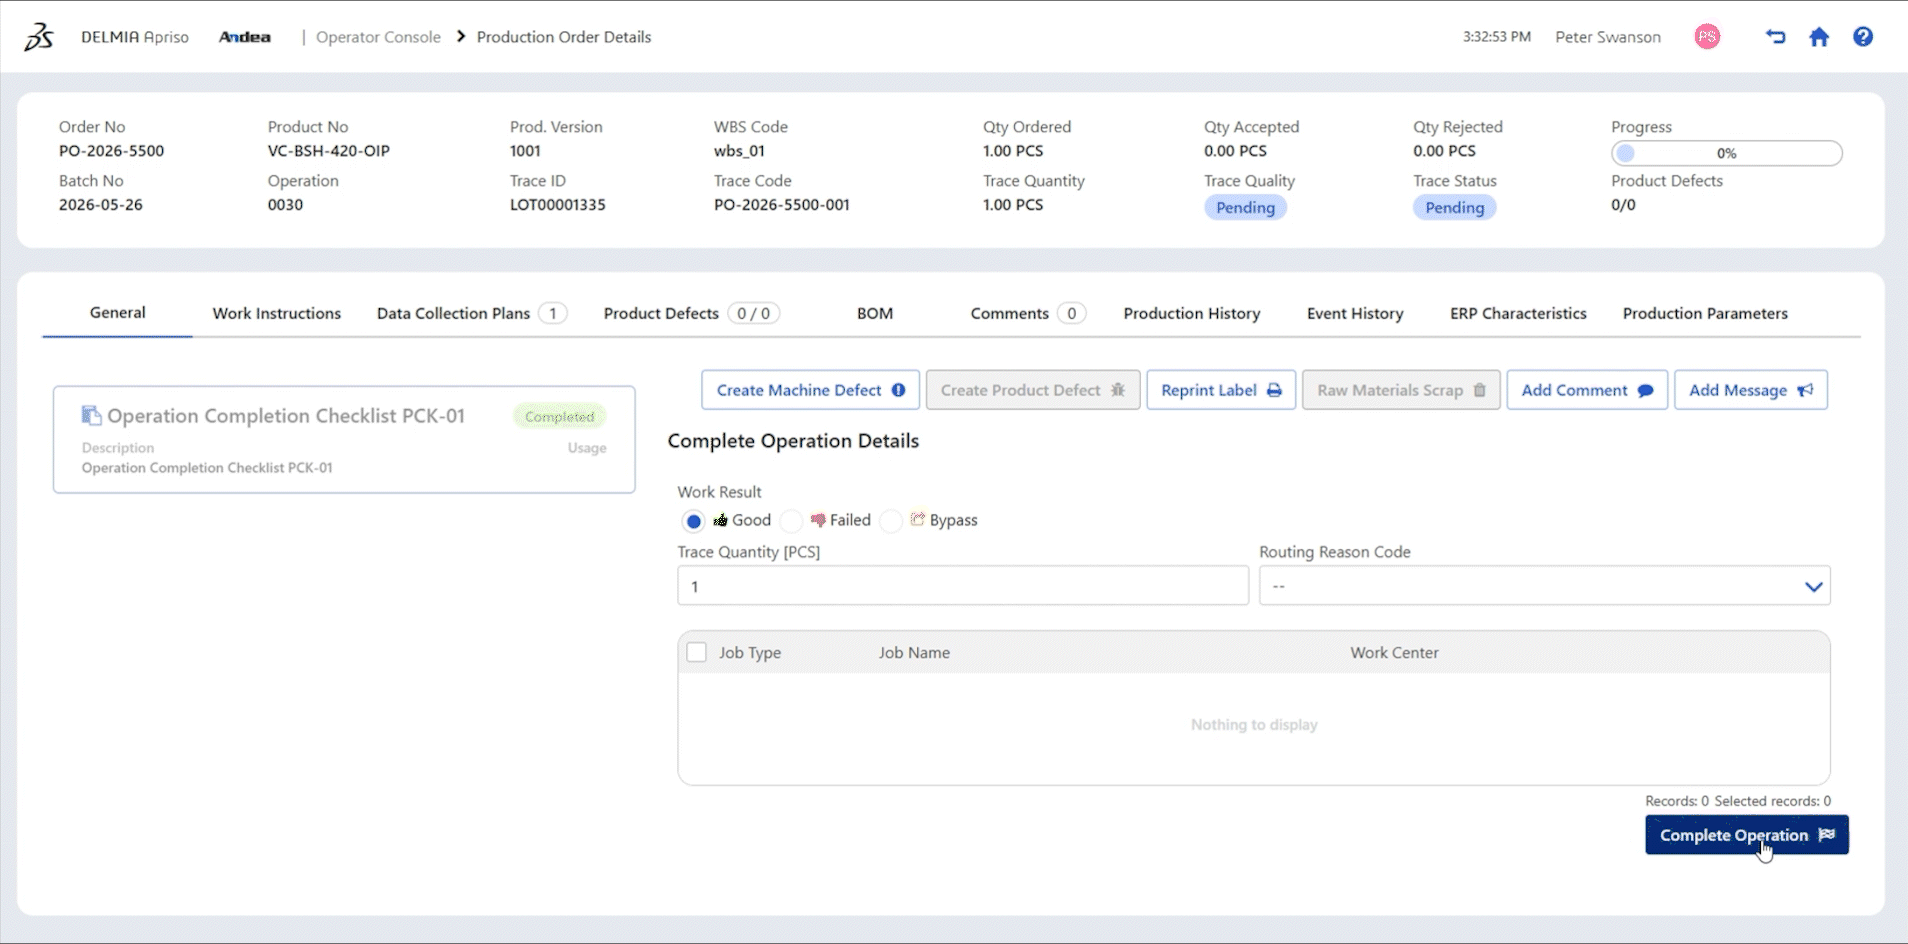Open Peter Swanson's user avatar
Screen dimensions: 1908x944
1707,37
